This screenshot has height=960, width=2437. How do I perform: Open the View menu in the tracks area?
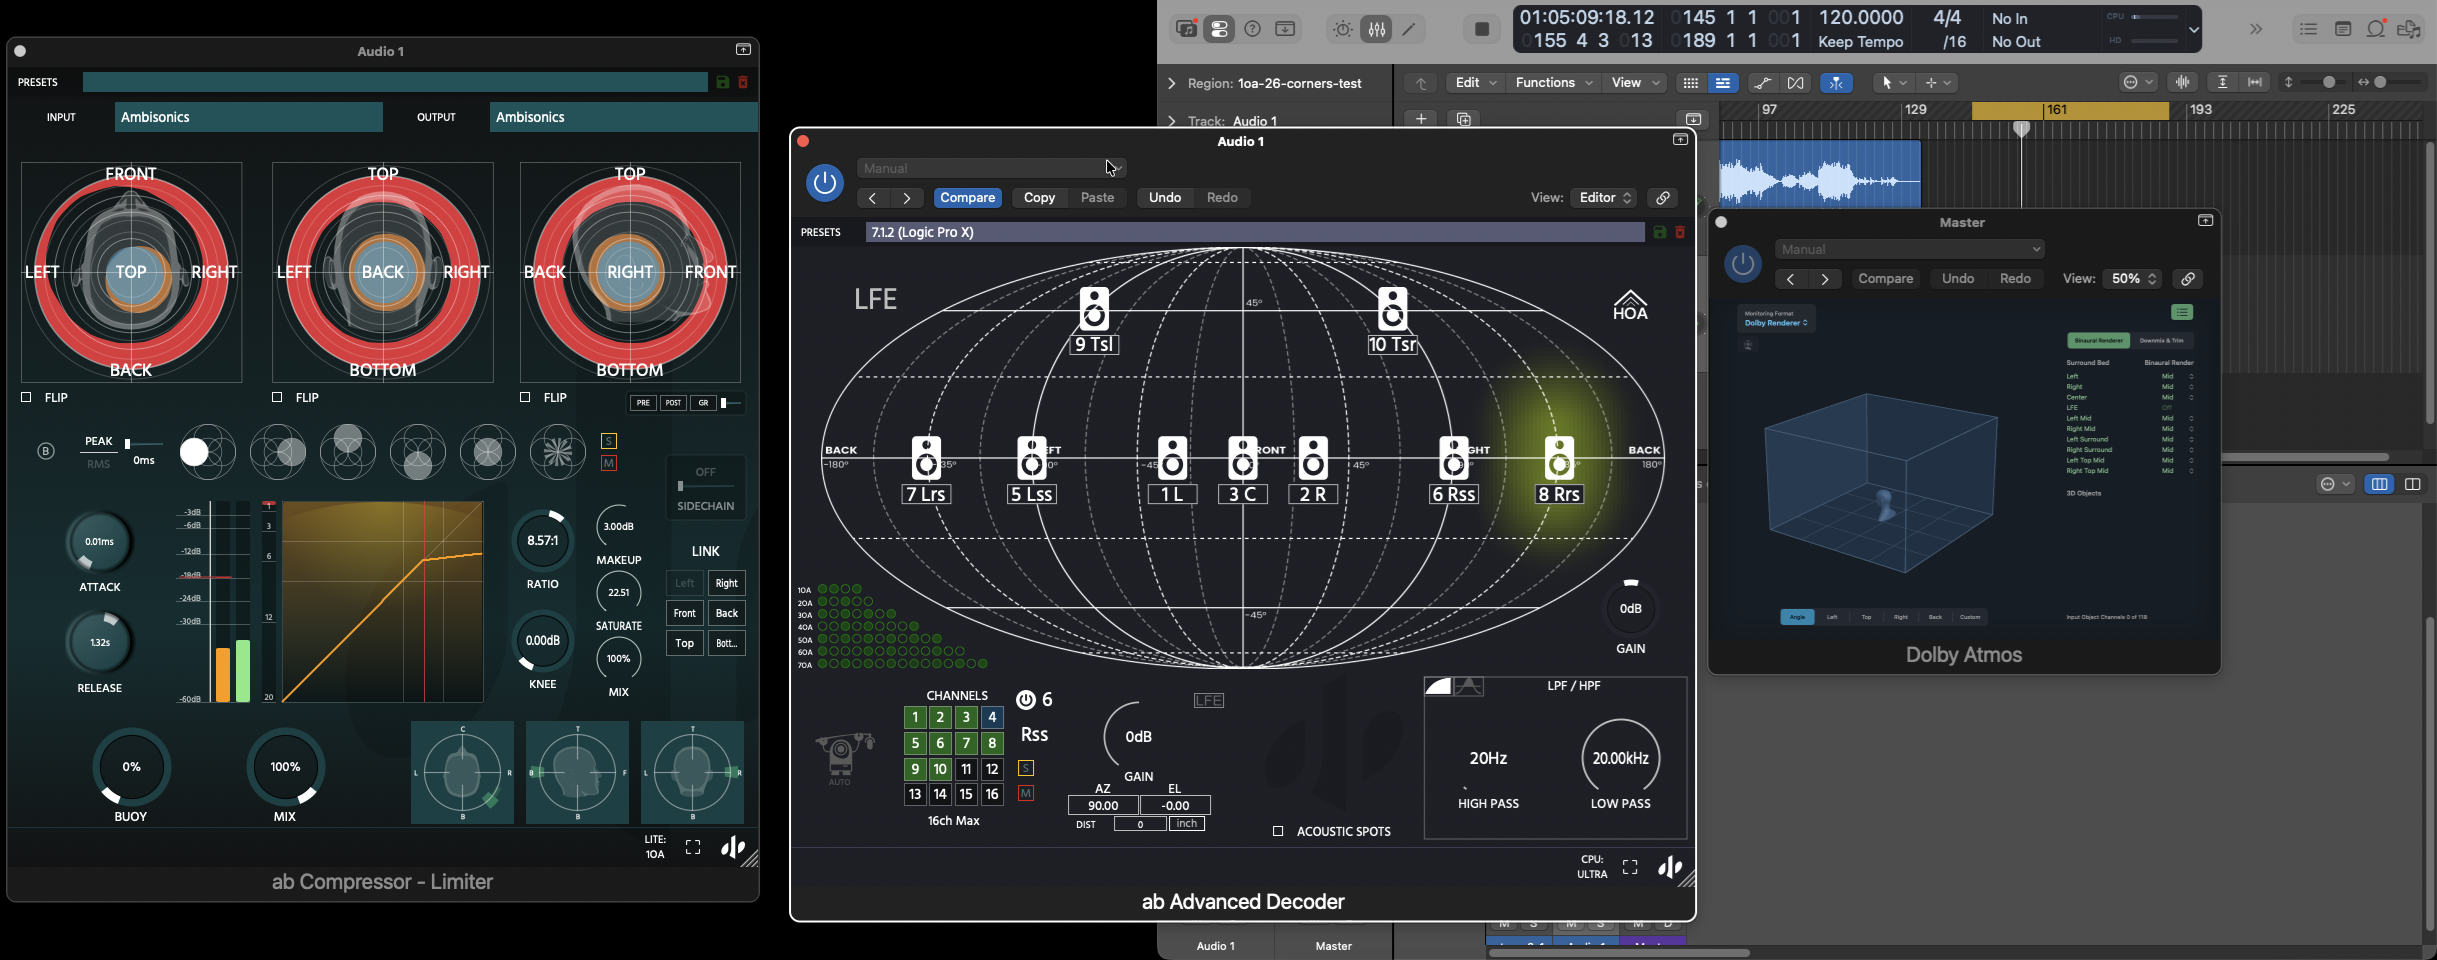point(1634,83)
